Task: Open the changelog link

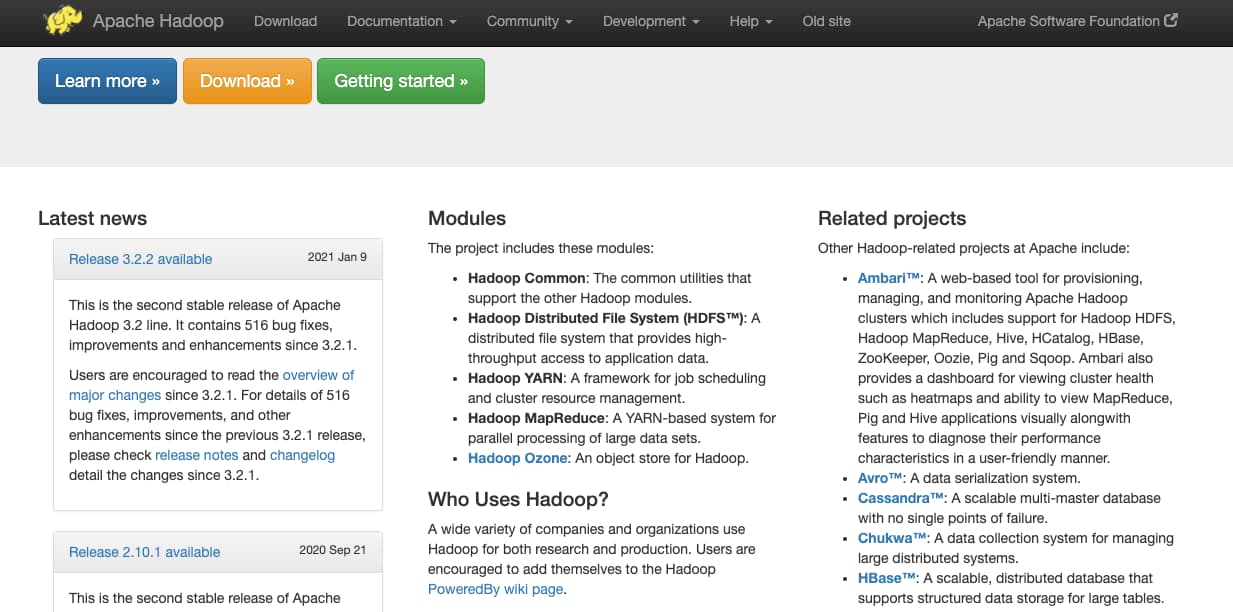Action: point(302,455)
